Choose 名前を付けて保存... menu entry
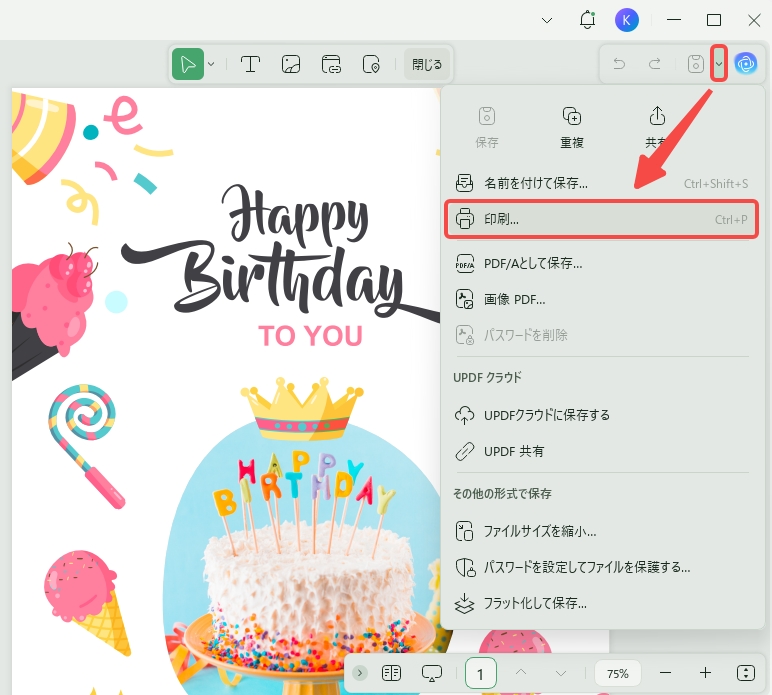The image size is (772, 695). pos(601,183)
